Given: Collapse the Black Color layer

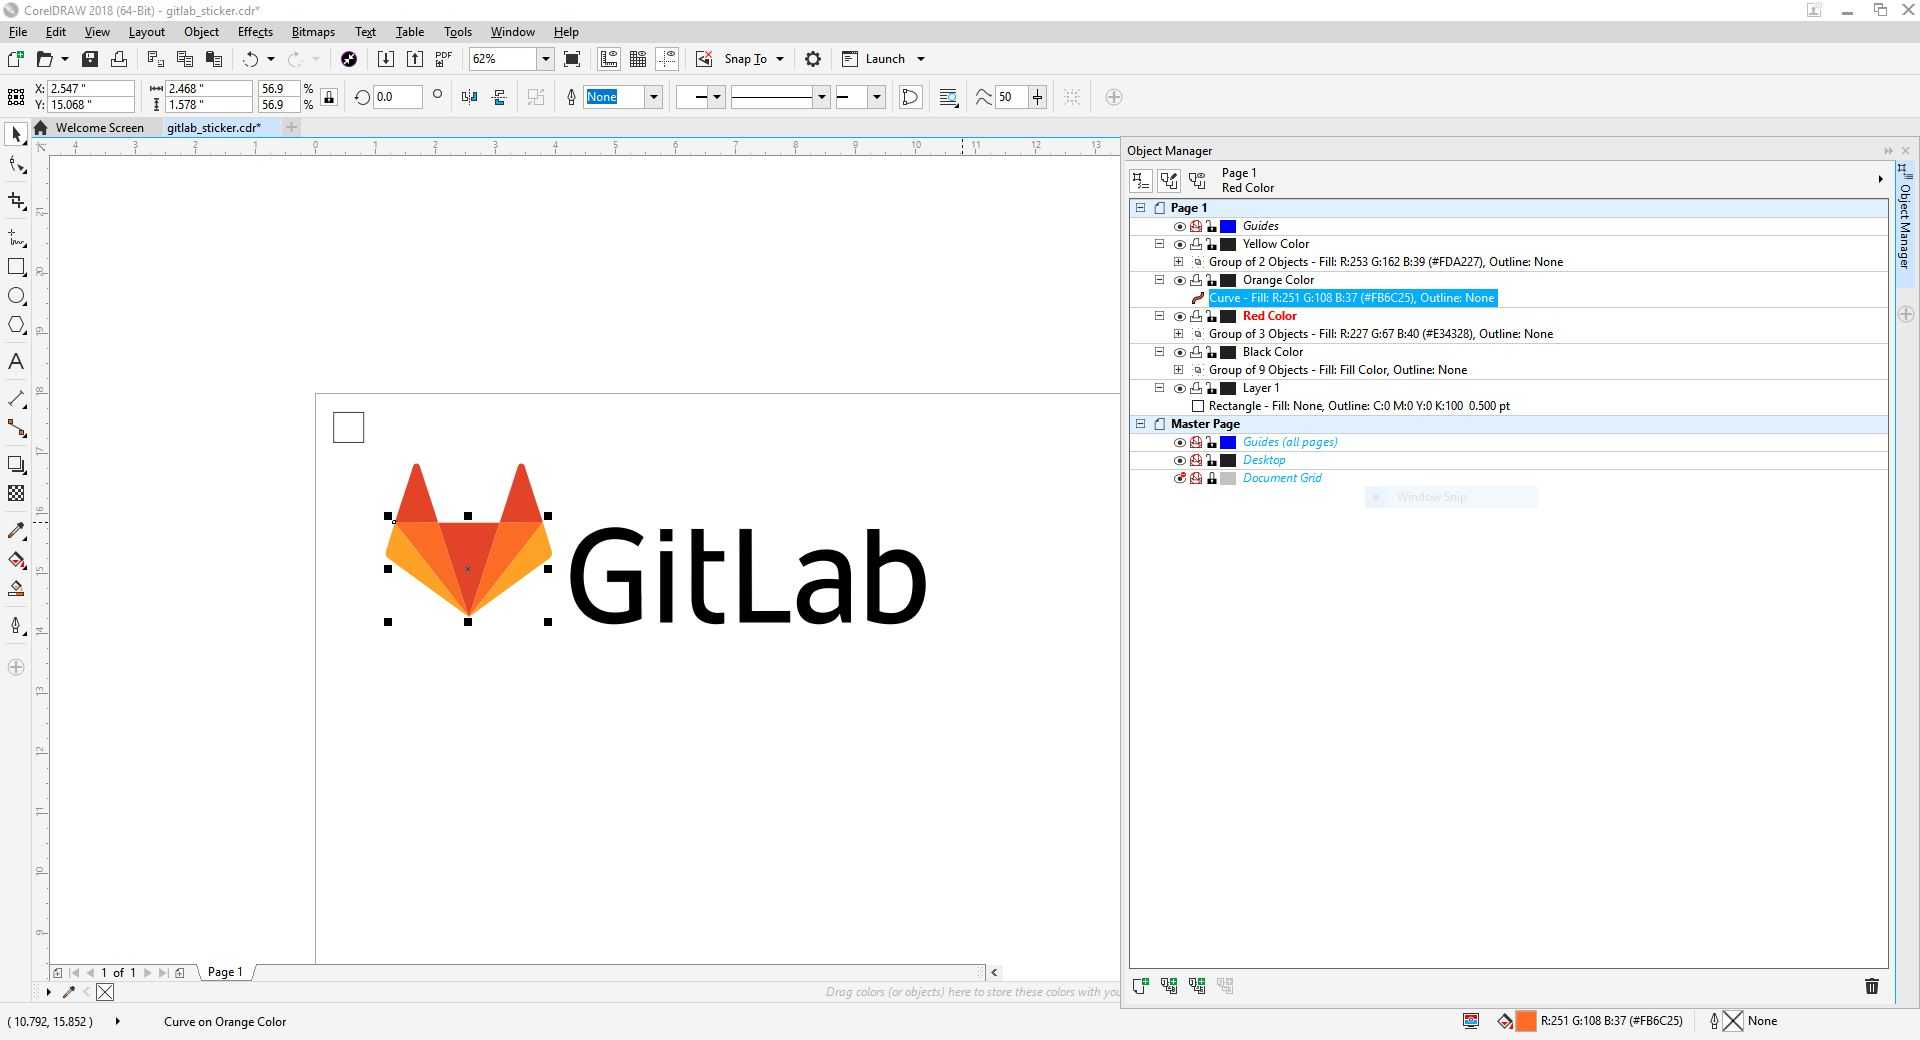Looking at the screenshot, I should 1160,352.
